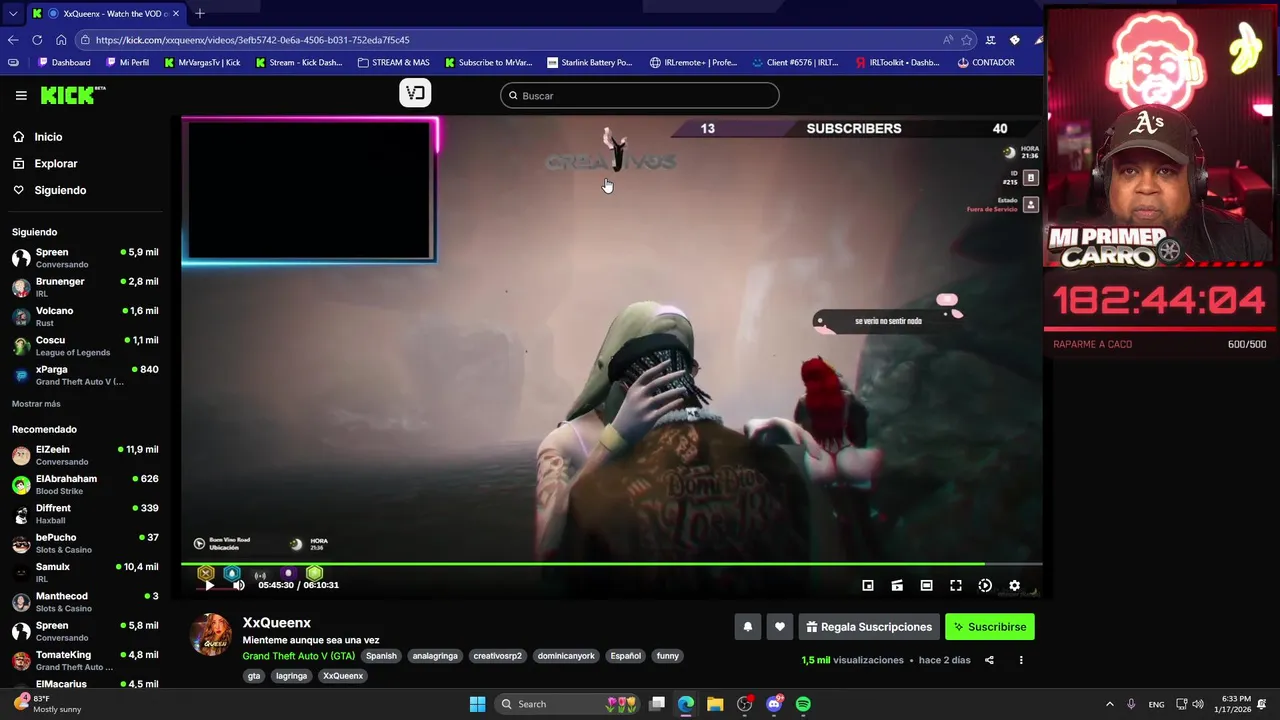Open Volcano channel in sidebar

pyautogui.click(x=85, y=316)
